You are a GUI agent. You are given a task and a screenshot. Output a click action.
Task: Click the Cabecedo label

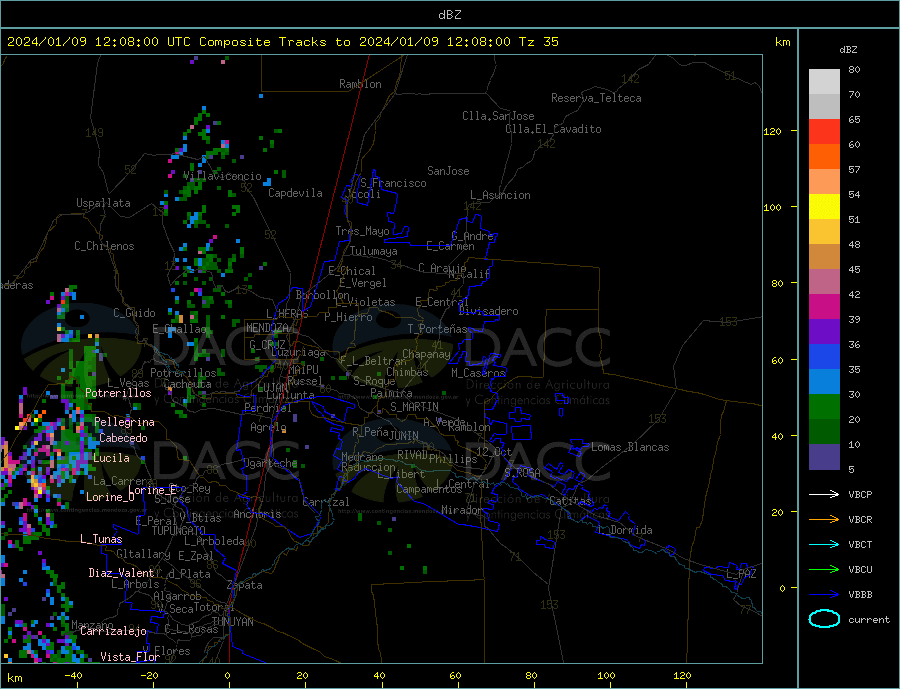click(123, 438)
